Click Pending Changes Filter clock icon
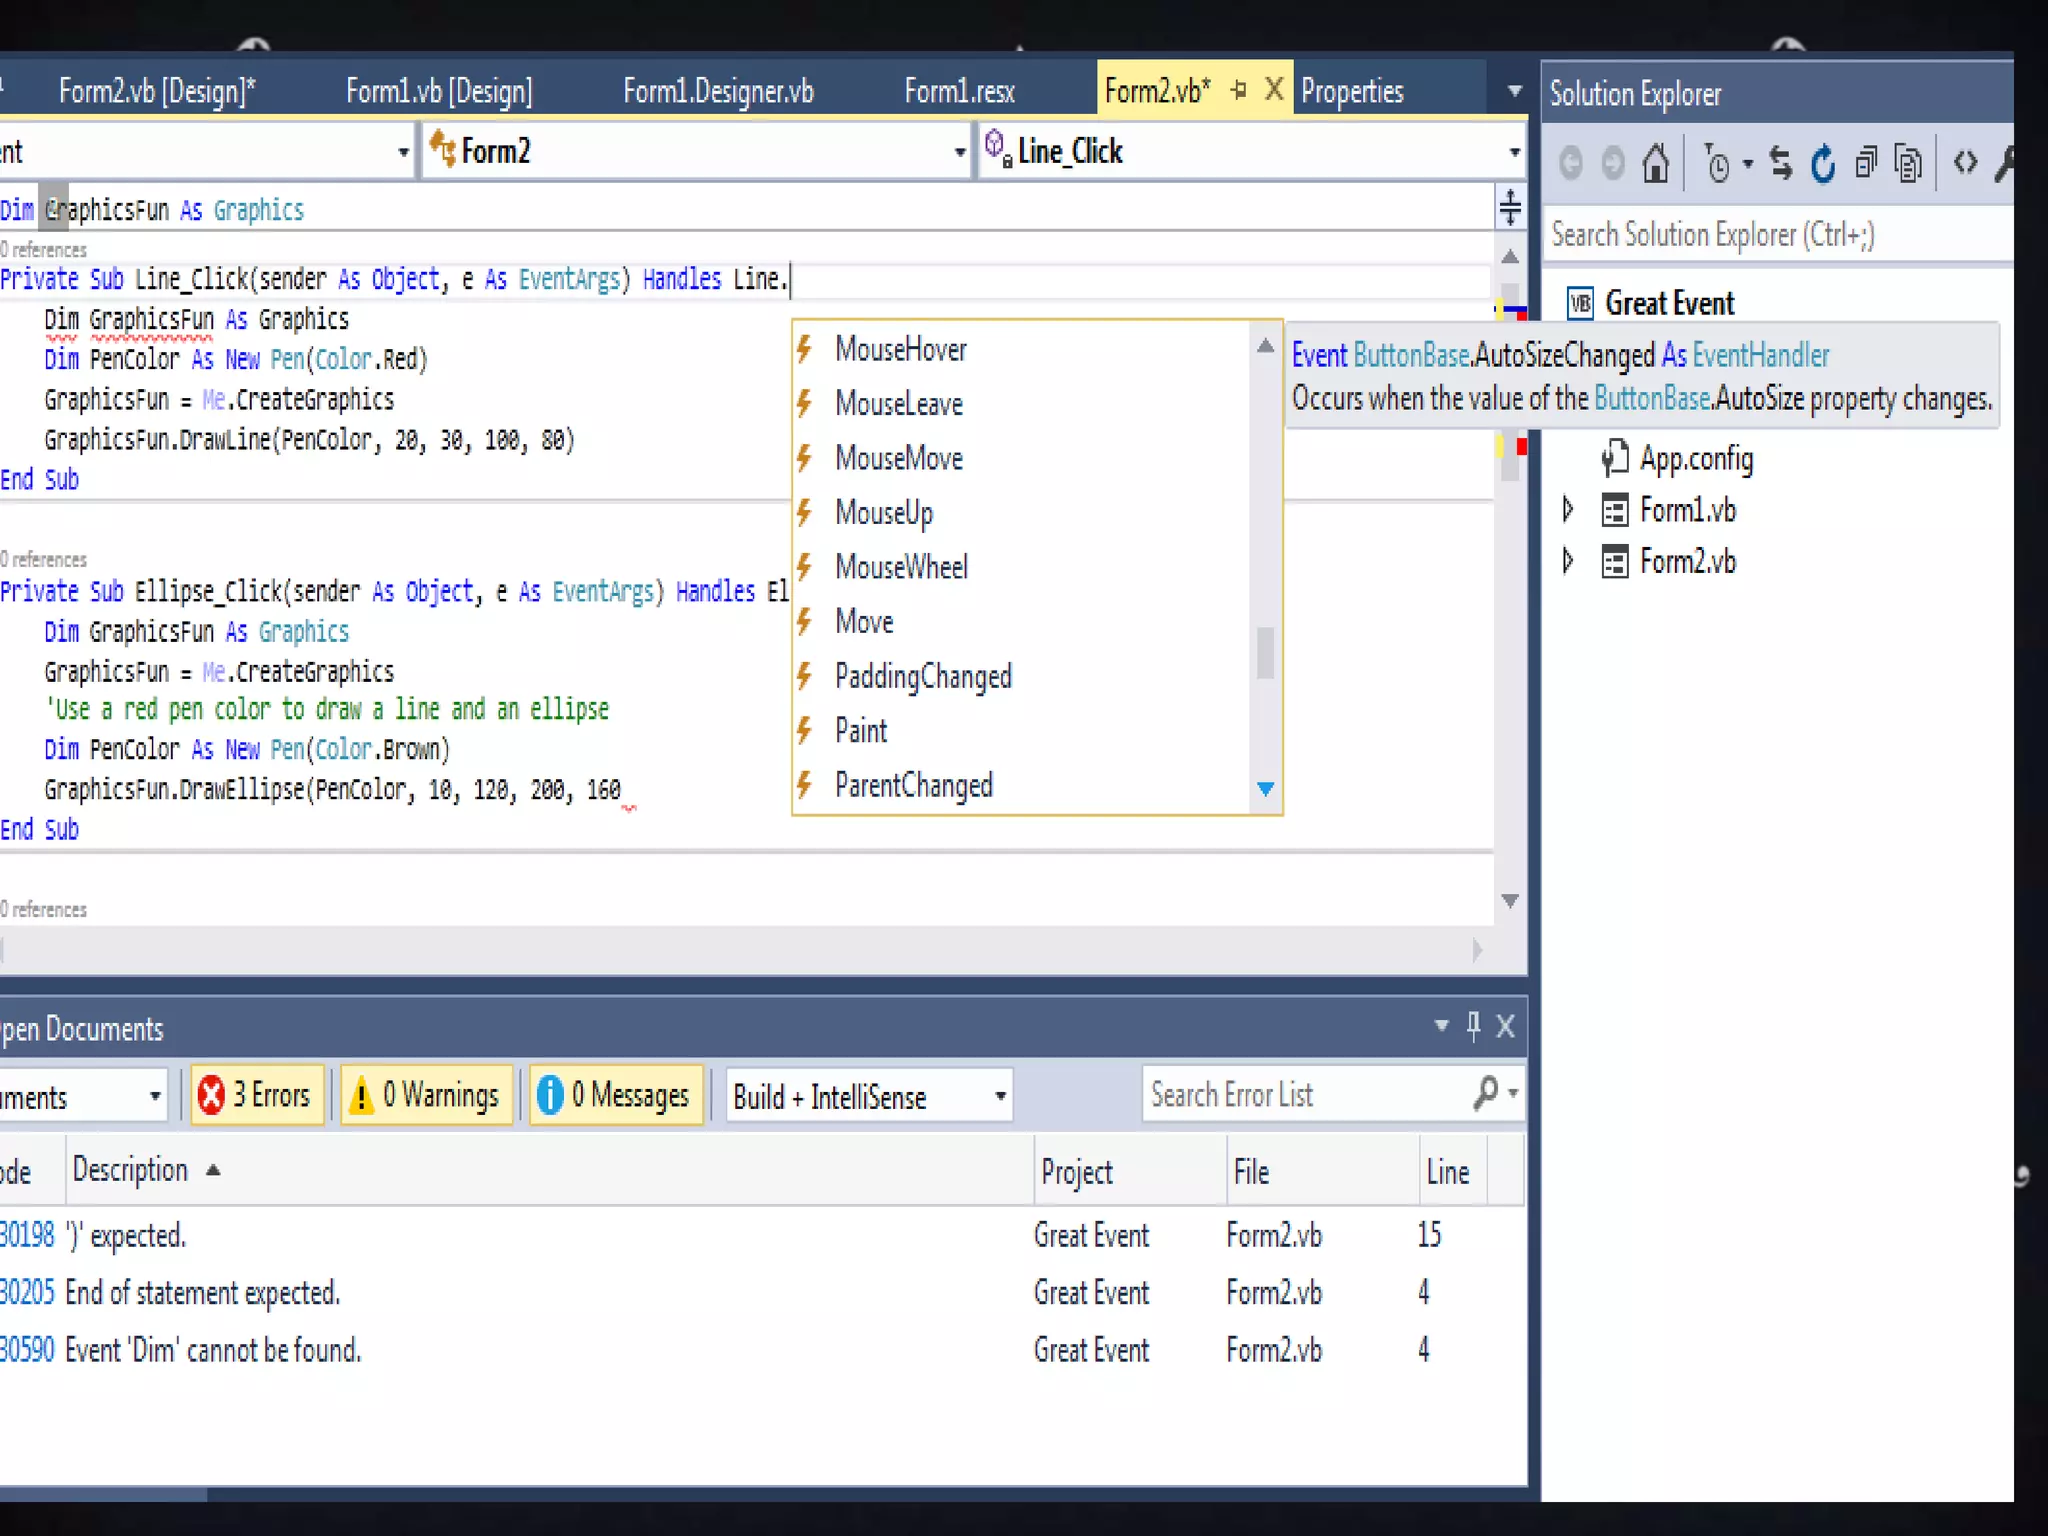2048x1536 pixels. coord(1717,164)
